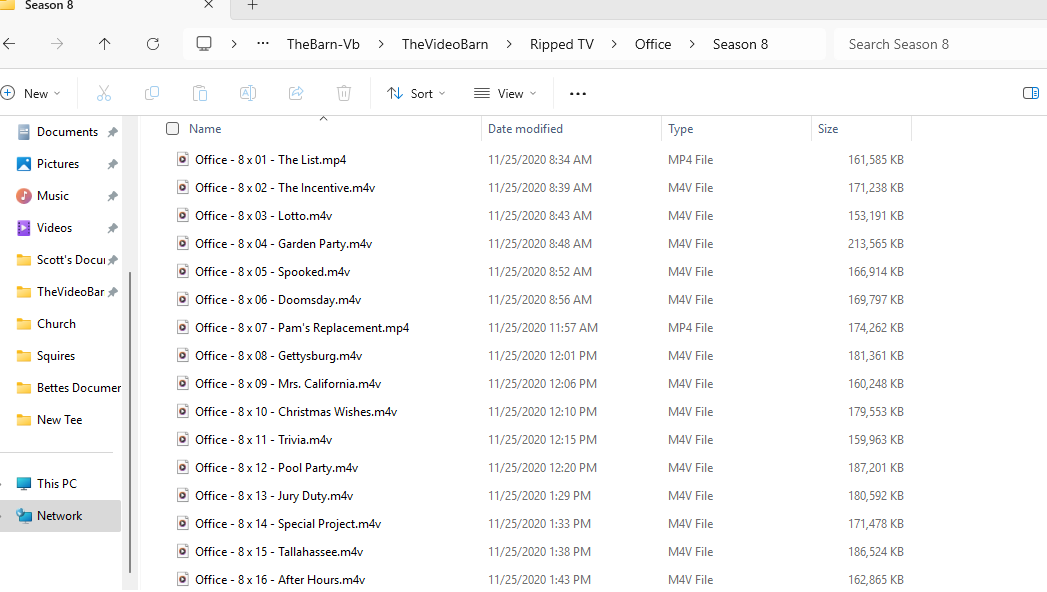
Task: Click video icon of 'Office - 8 x 11 - Trivia.m4v'
Action: click(182, 440)
